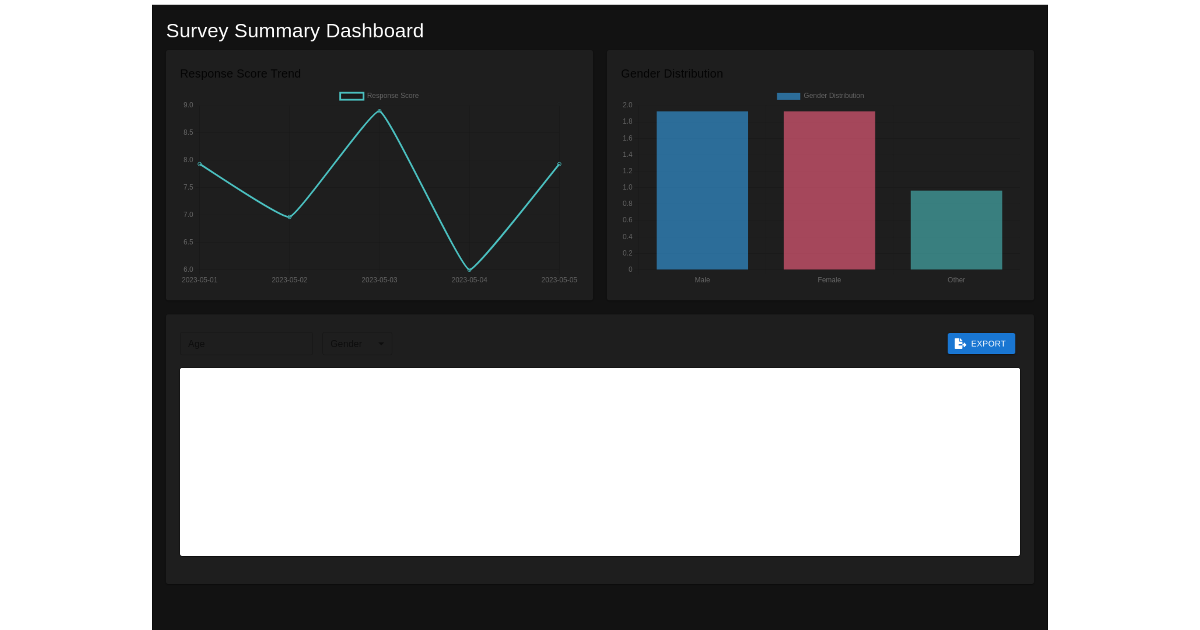The height and width of the screenshot is (630, 1200).
Task: Click the Export icon on the Export button
Action: click(x=959, y=343)
